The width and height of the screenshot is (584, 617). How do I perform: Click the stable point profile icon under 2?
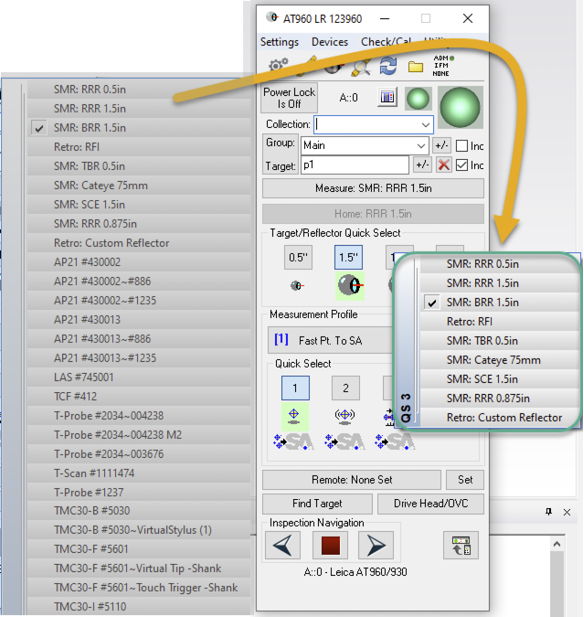345,417
